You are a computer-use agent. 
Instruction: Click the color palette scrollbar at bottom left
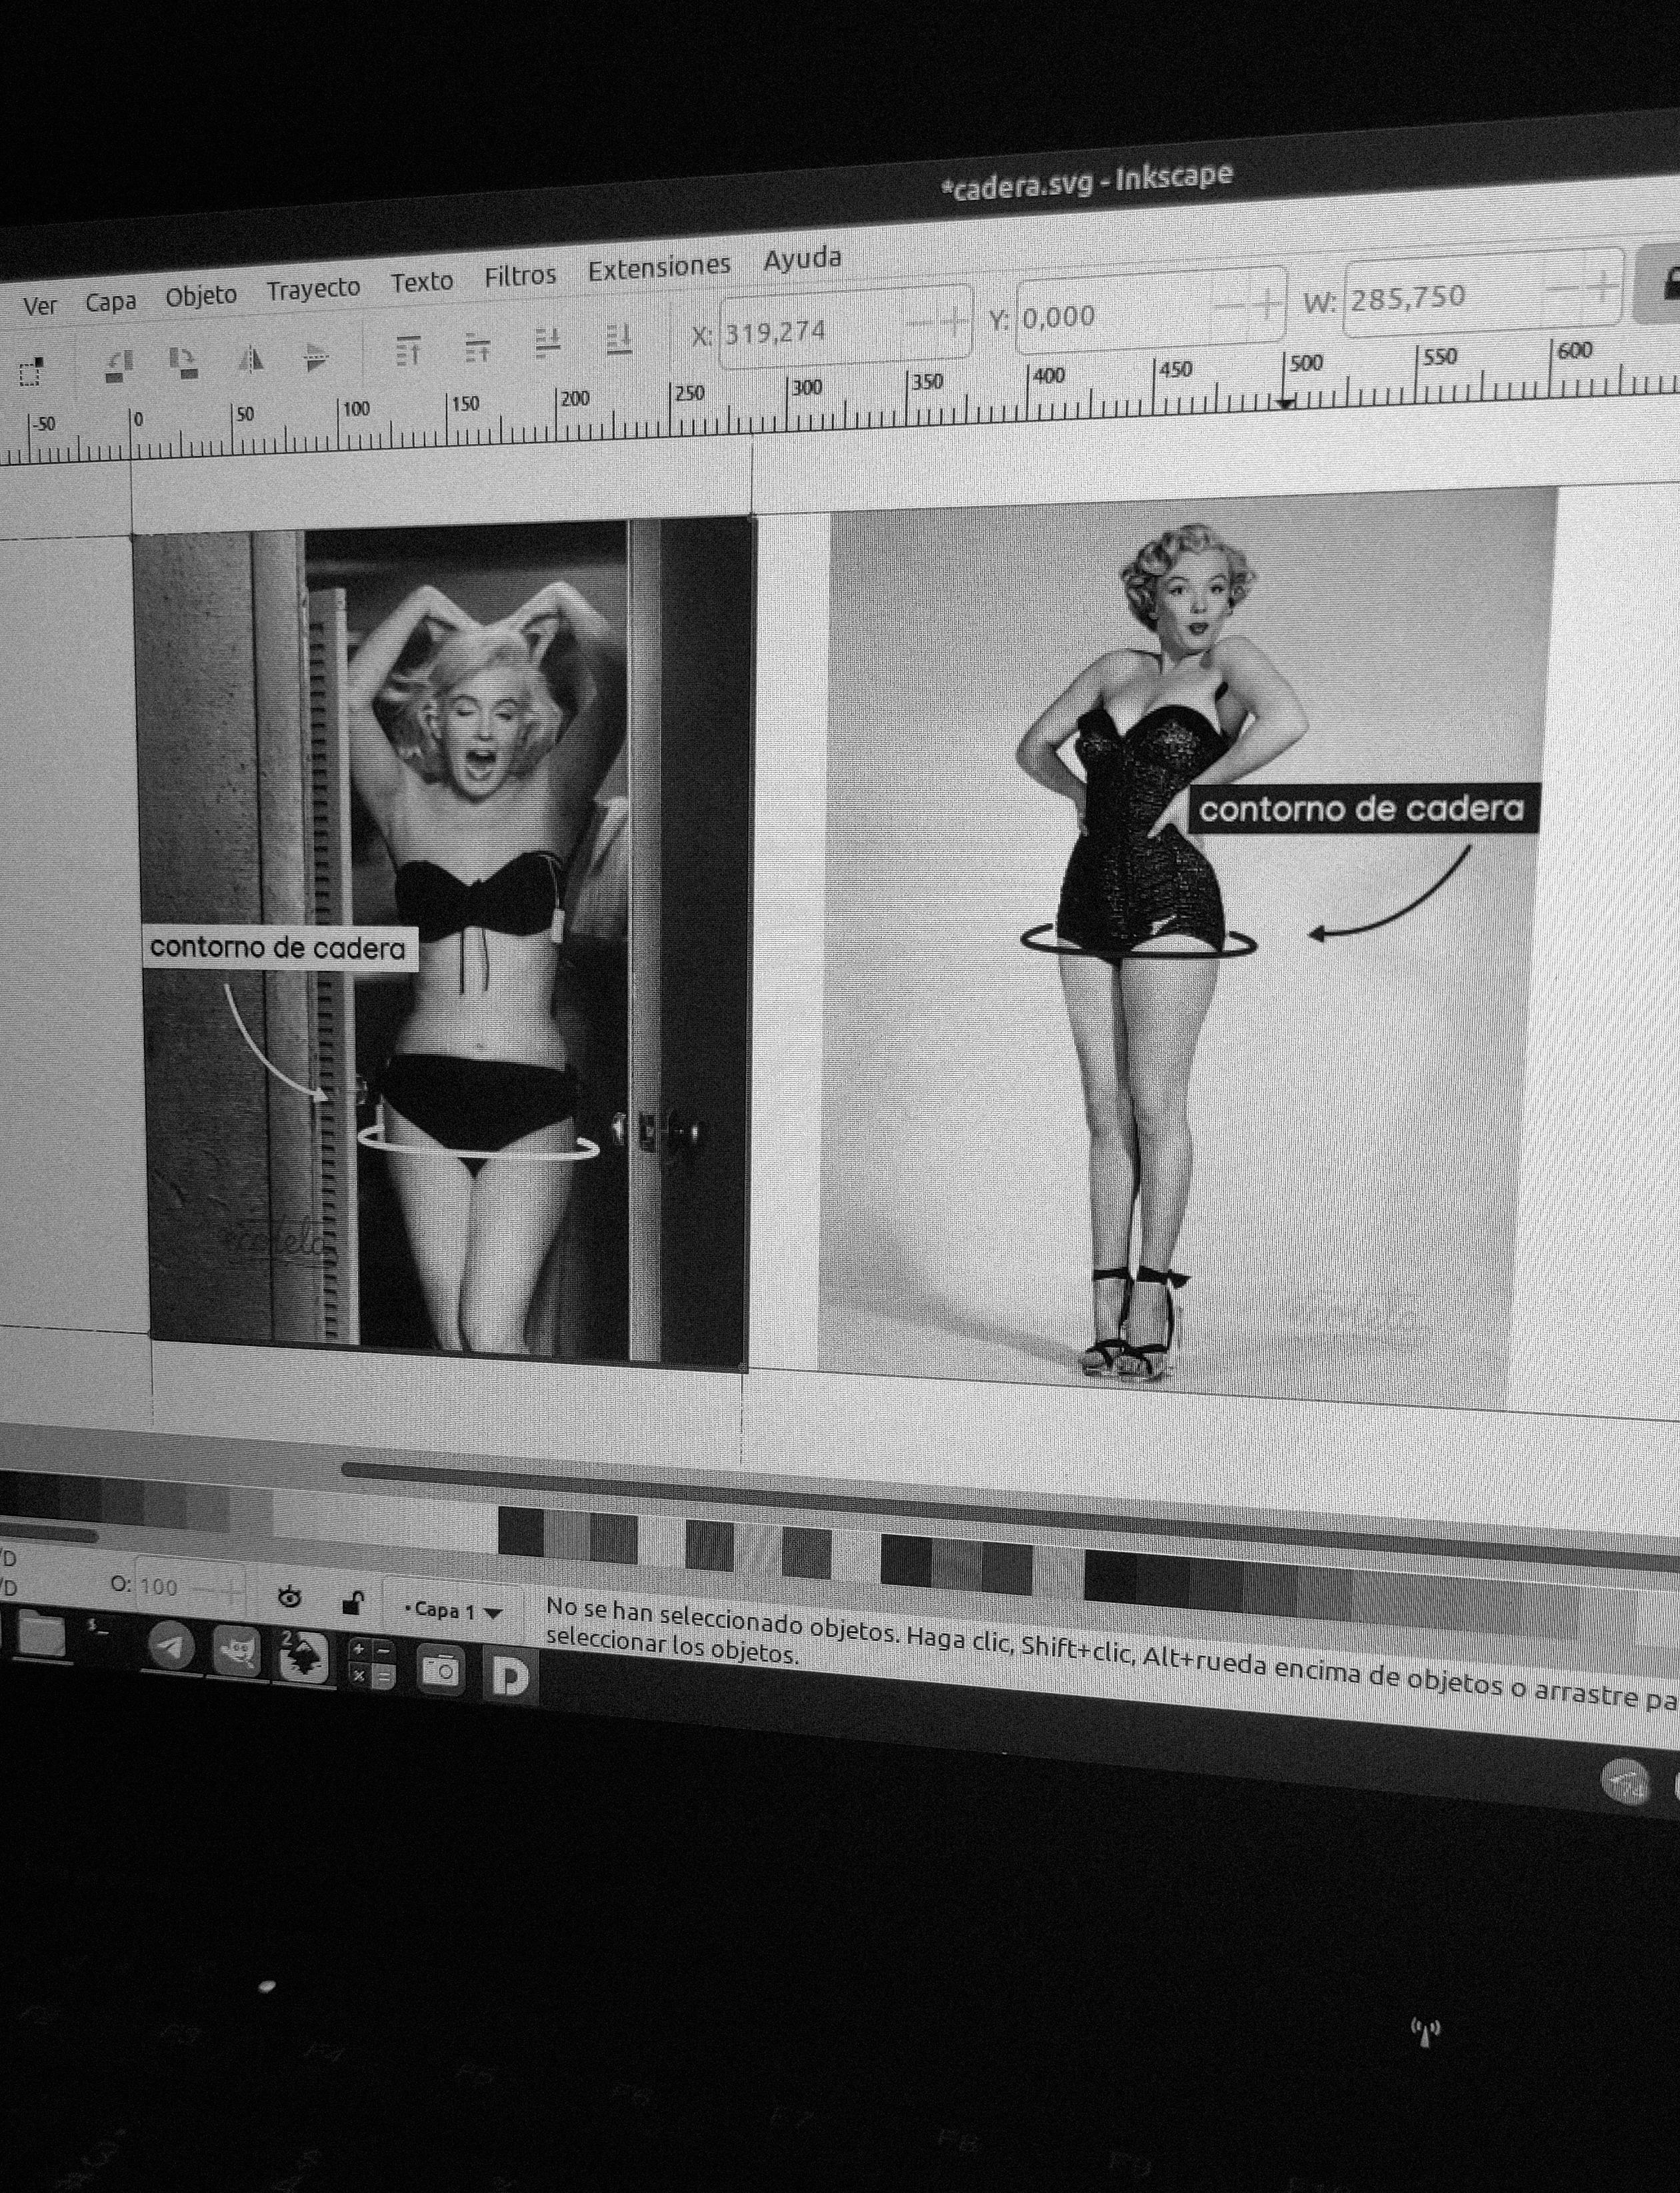tap(48, 1534)
